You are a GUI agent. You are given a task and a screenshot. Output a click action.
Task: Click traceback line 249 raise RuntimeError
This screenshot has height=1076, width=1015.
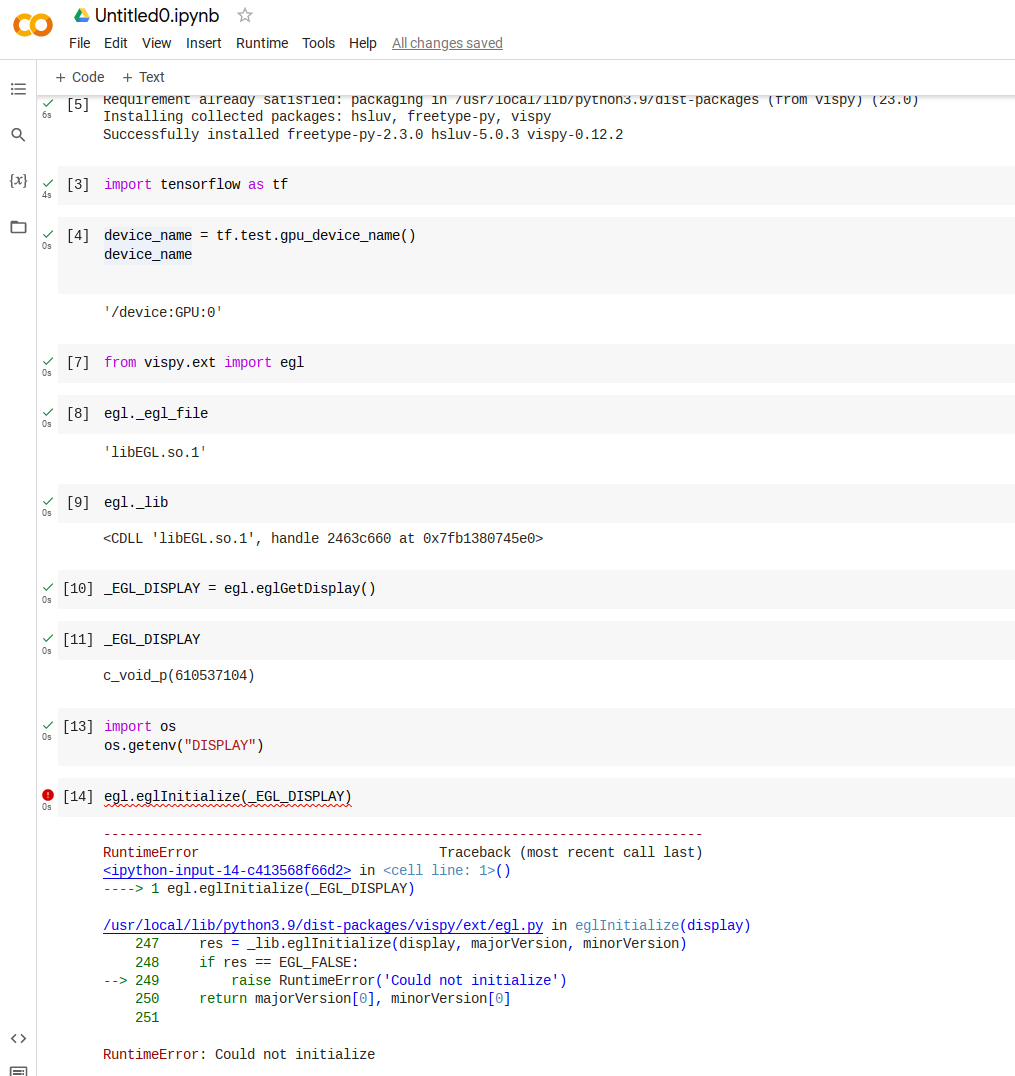(x=336, y=981)
